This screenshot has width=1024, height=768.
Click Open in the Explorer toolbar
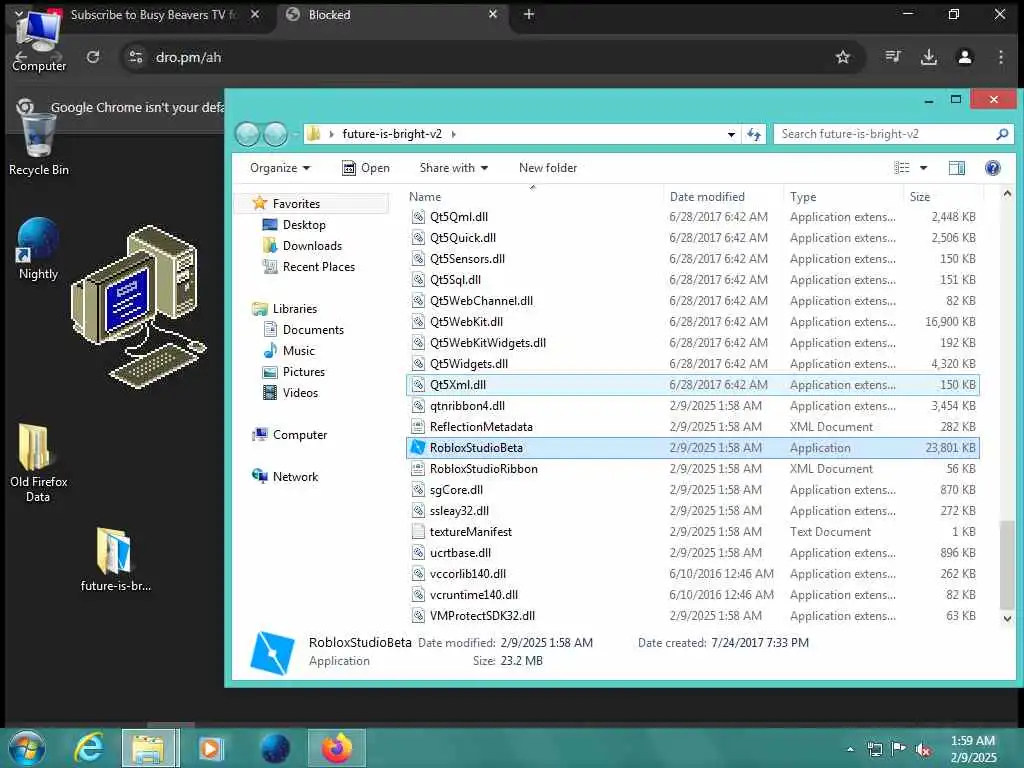[366, 168]
